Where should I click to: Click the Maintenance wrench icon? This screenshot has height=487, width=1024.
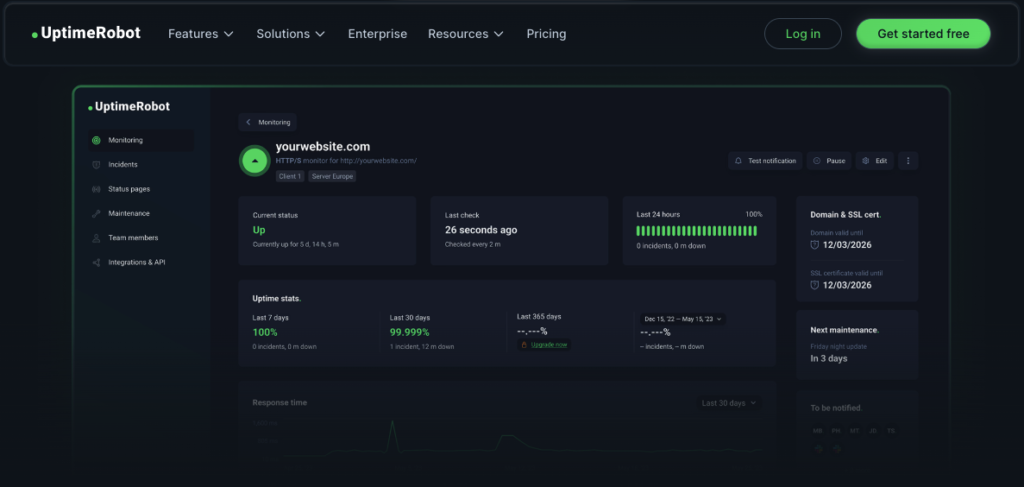(96, 213)
